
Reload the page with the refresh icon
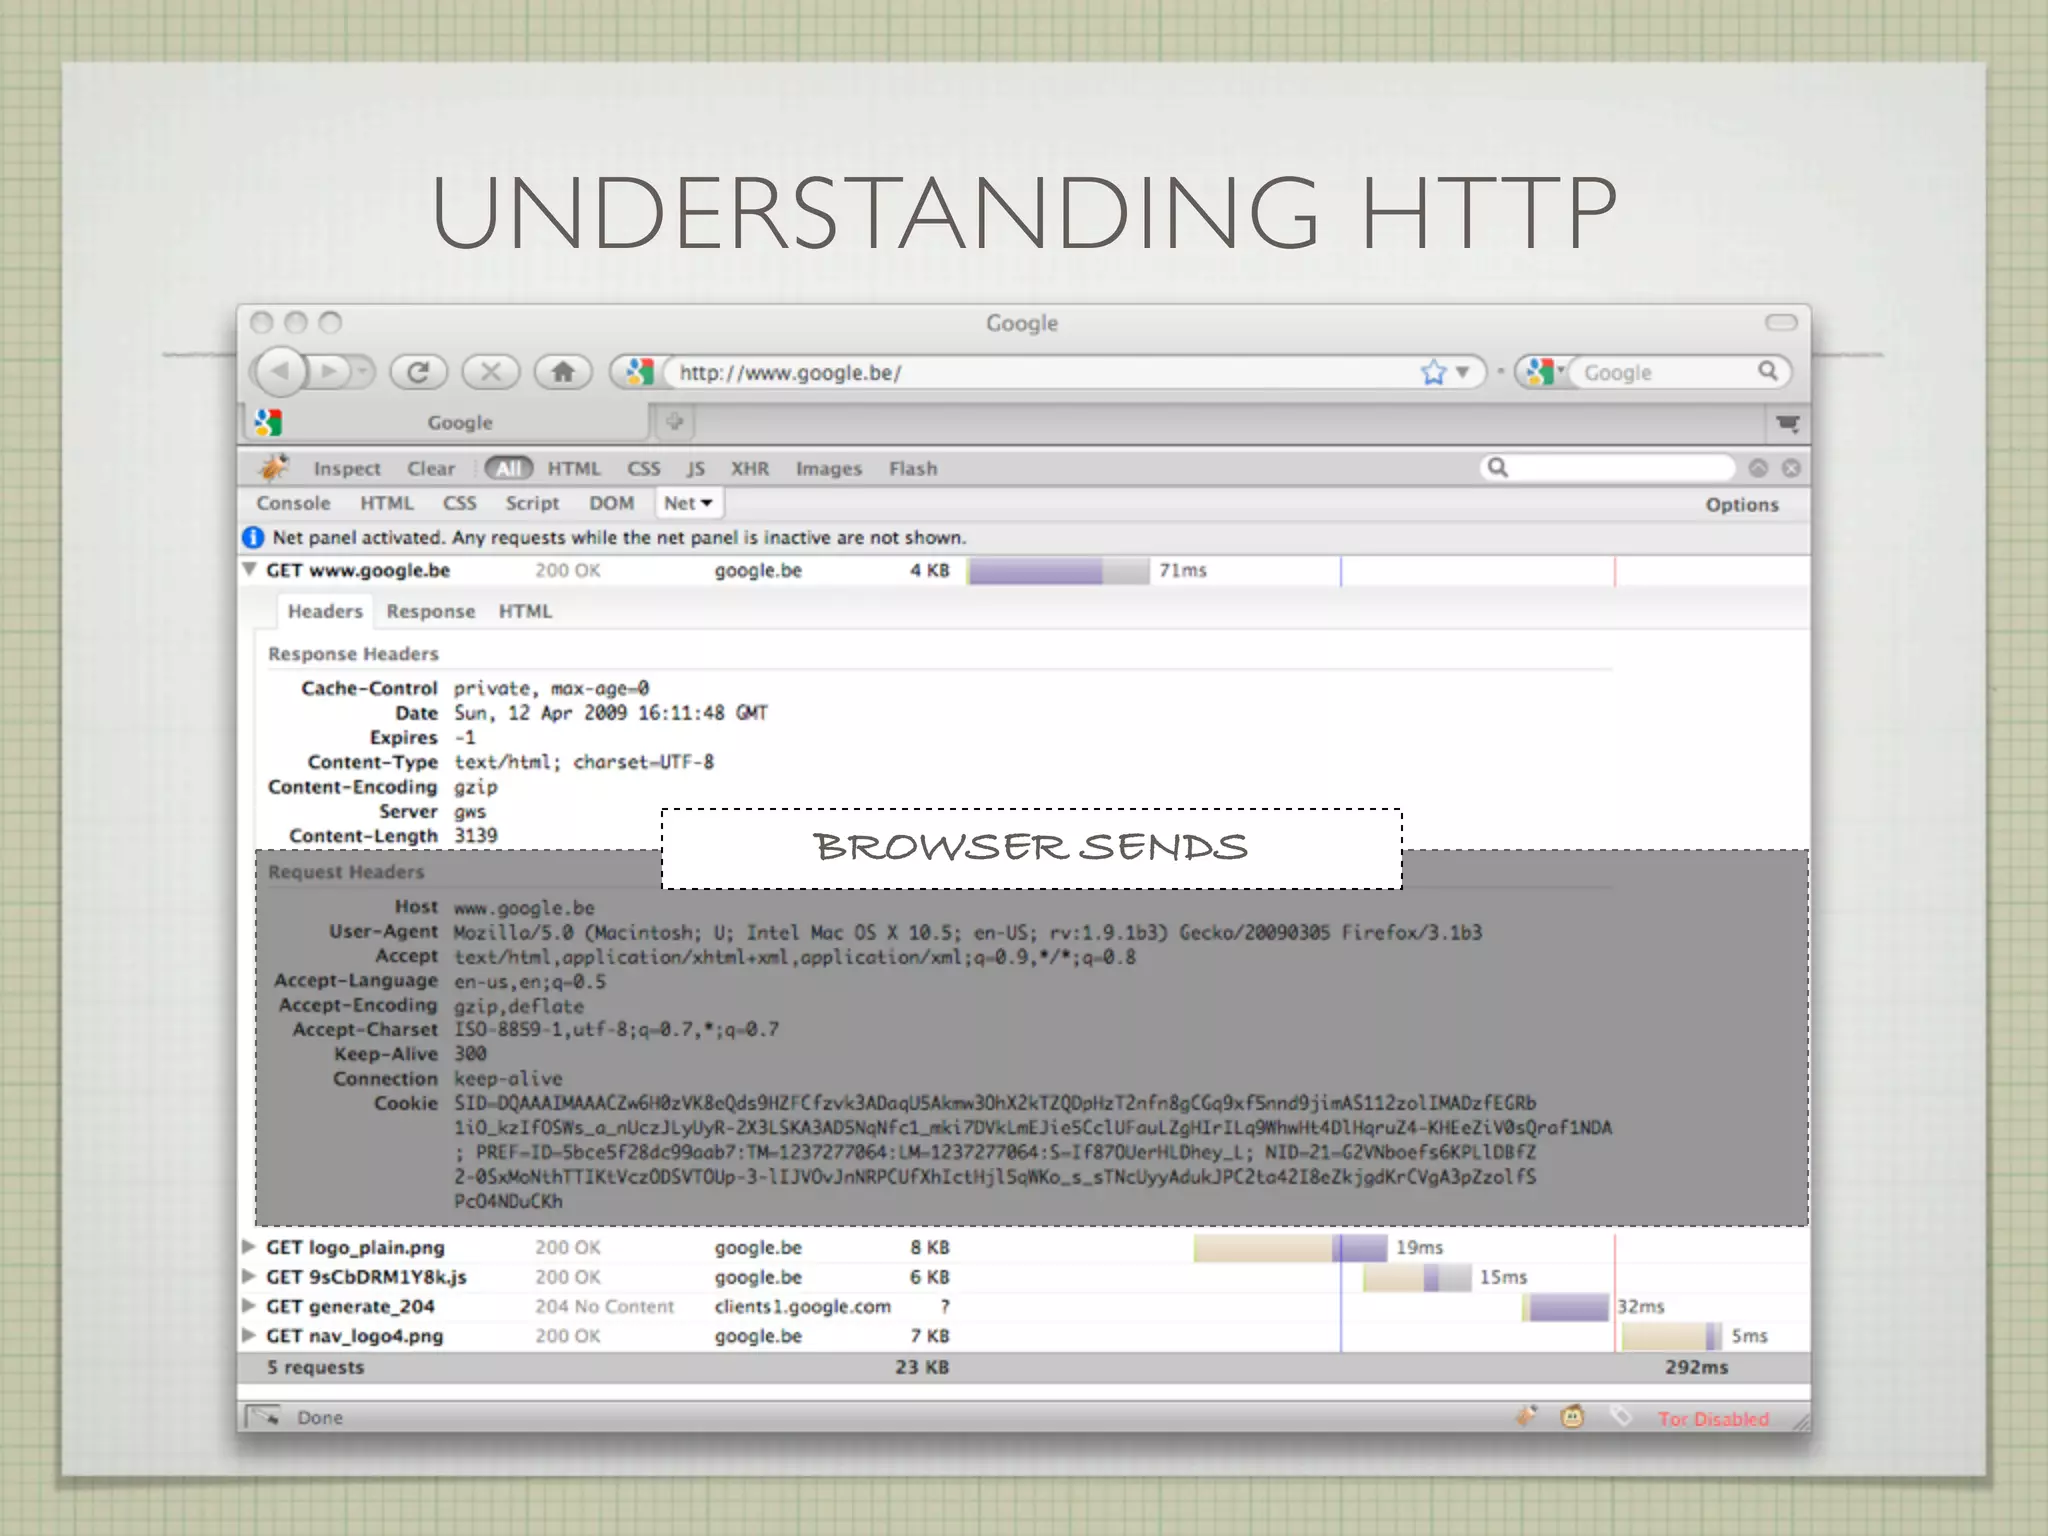[418, 372]
